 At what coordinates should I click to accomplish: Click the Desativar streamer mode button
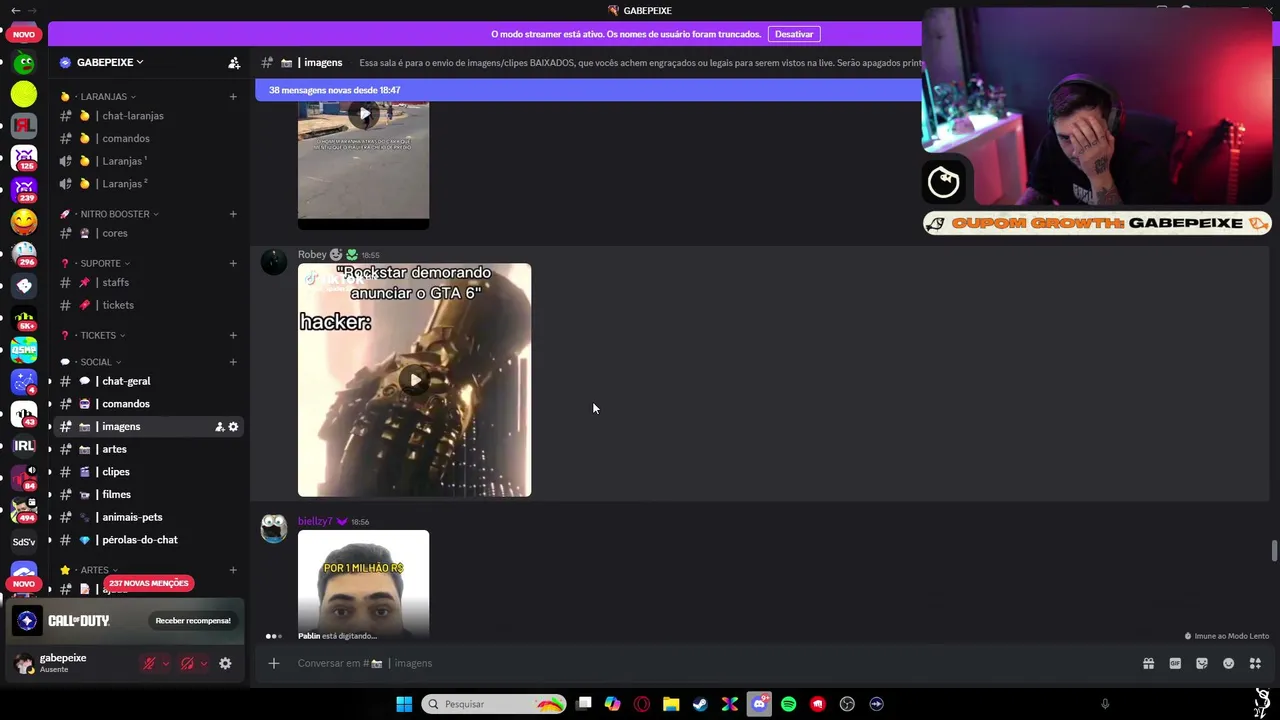(x=794, y=34)
